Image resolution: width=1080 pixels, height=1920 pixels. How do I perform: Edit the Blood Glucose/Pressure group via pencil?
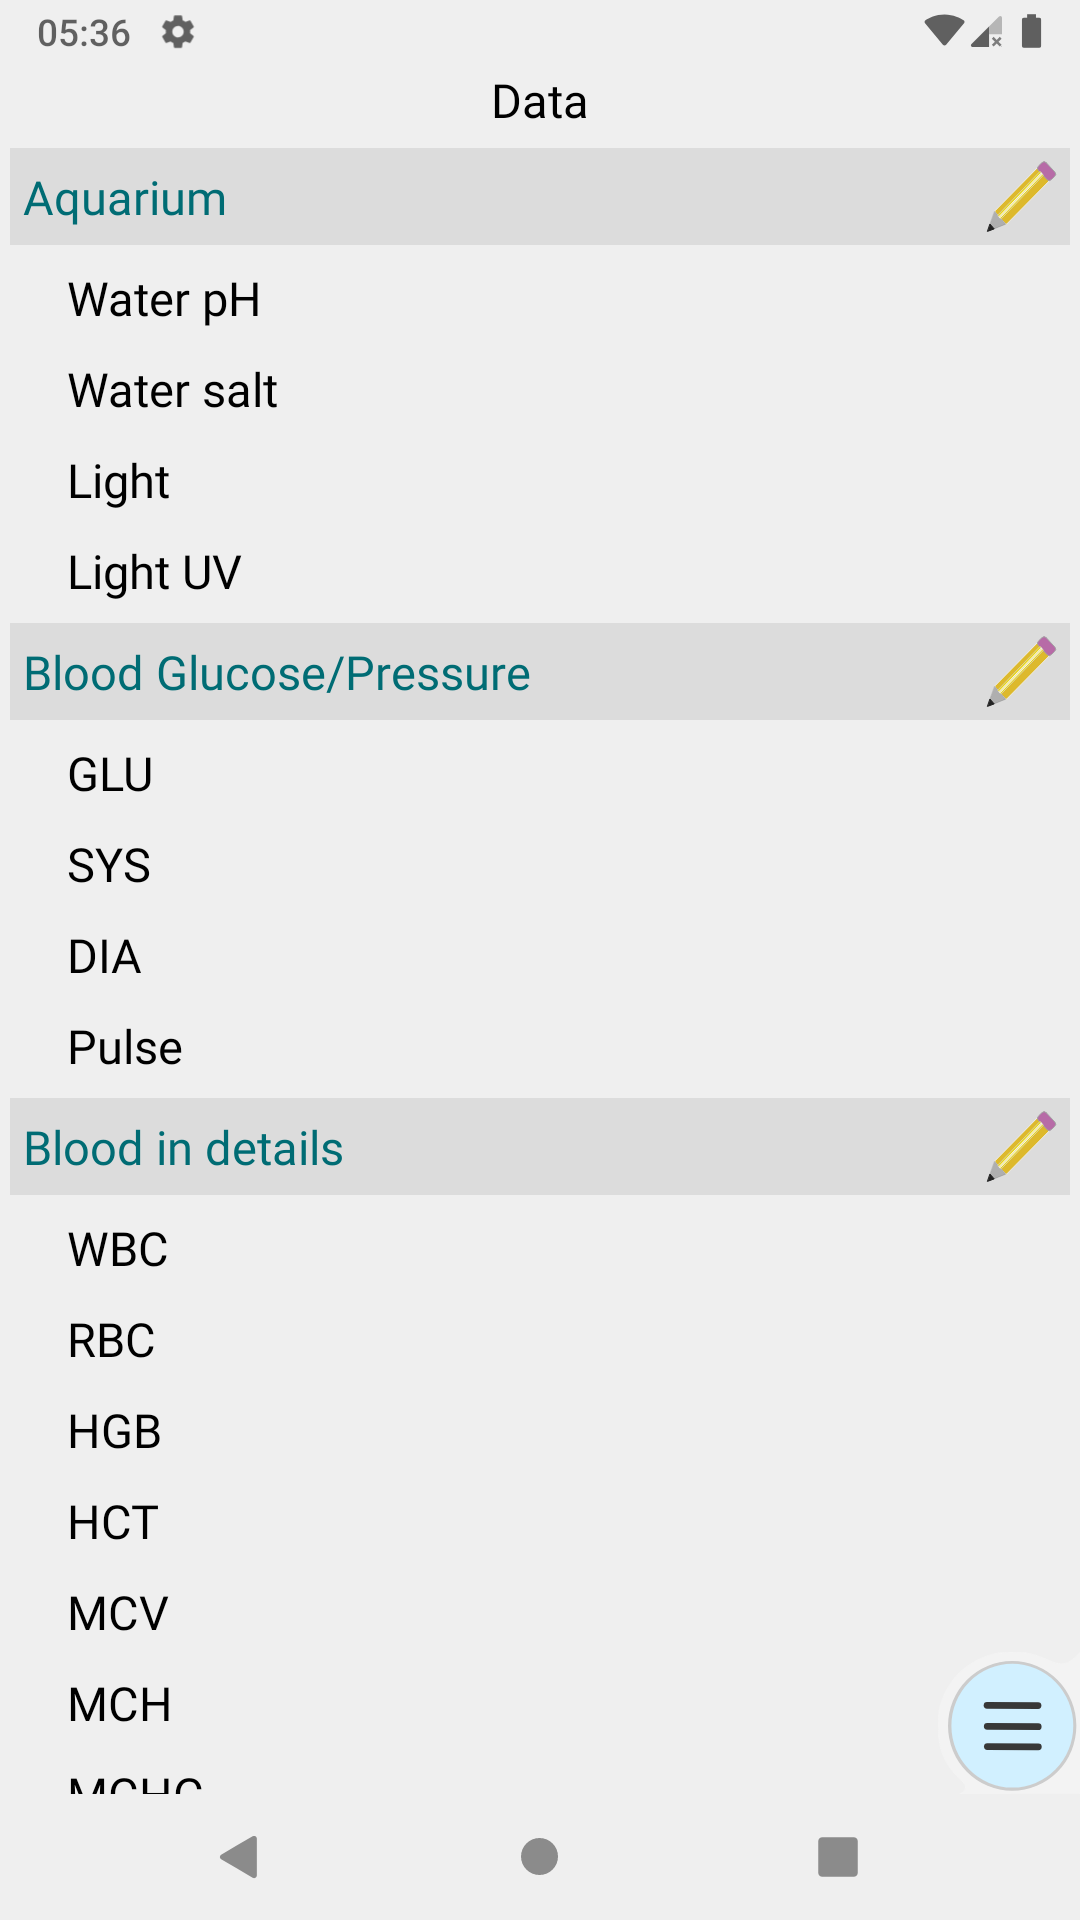(x=1021, y=672)
